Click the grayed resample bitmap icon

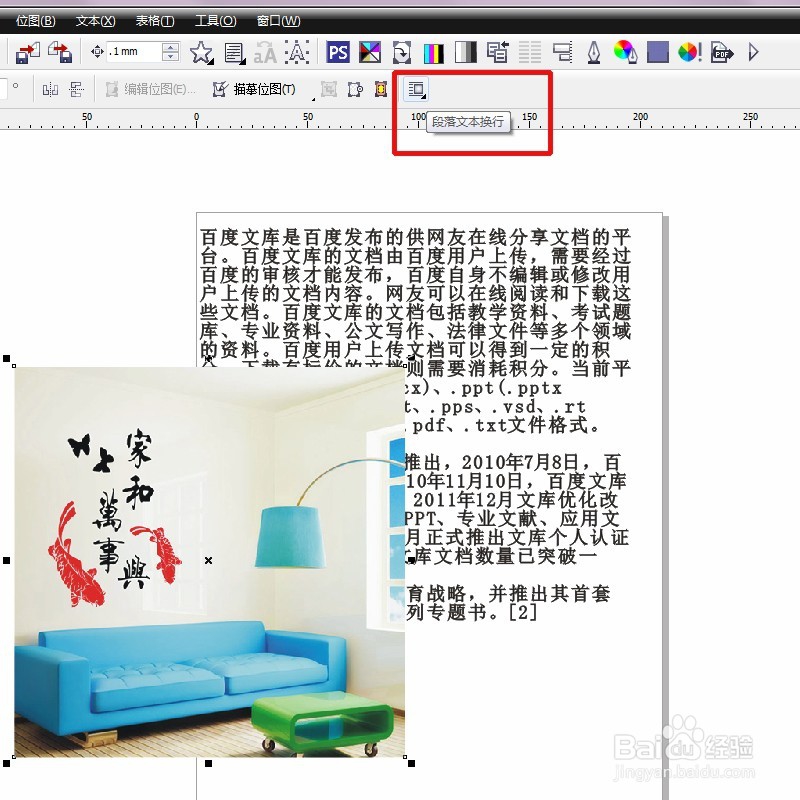coord(329,89)
